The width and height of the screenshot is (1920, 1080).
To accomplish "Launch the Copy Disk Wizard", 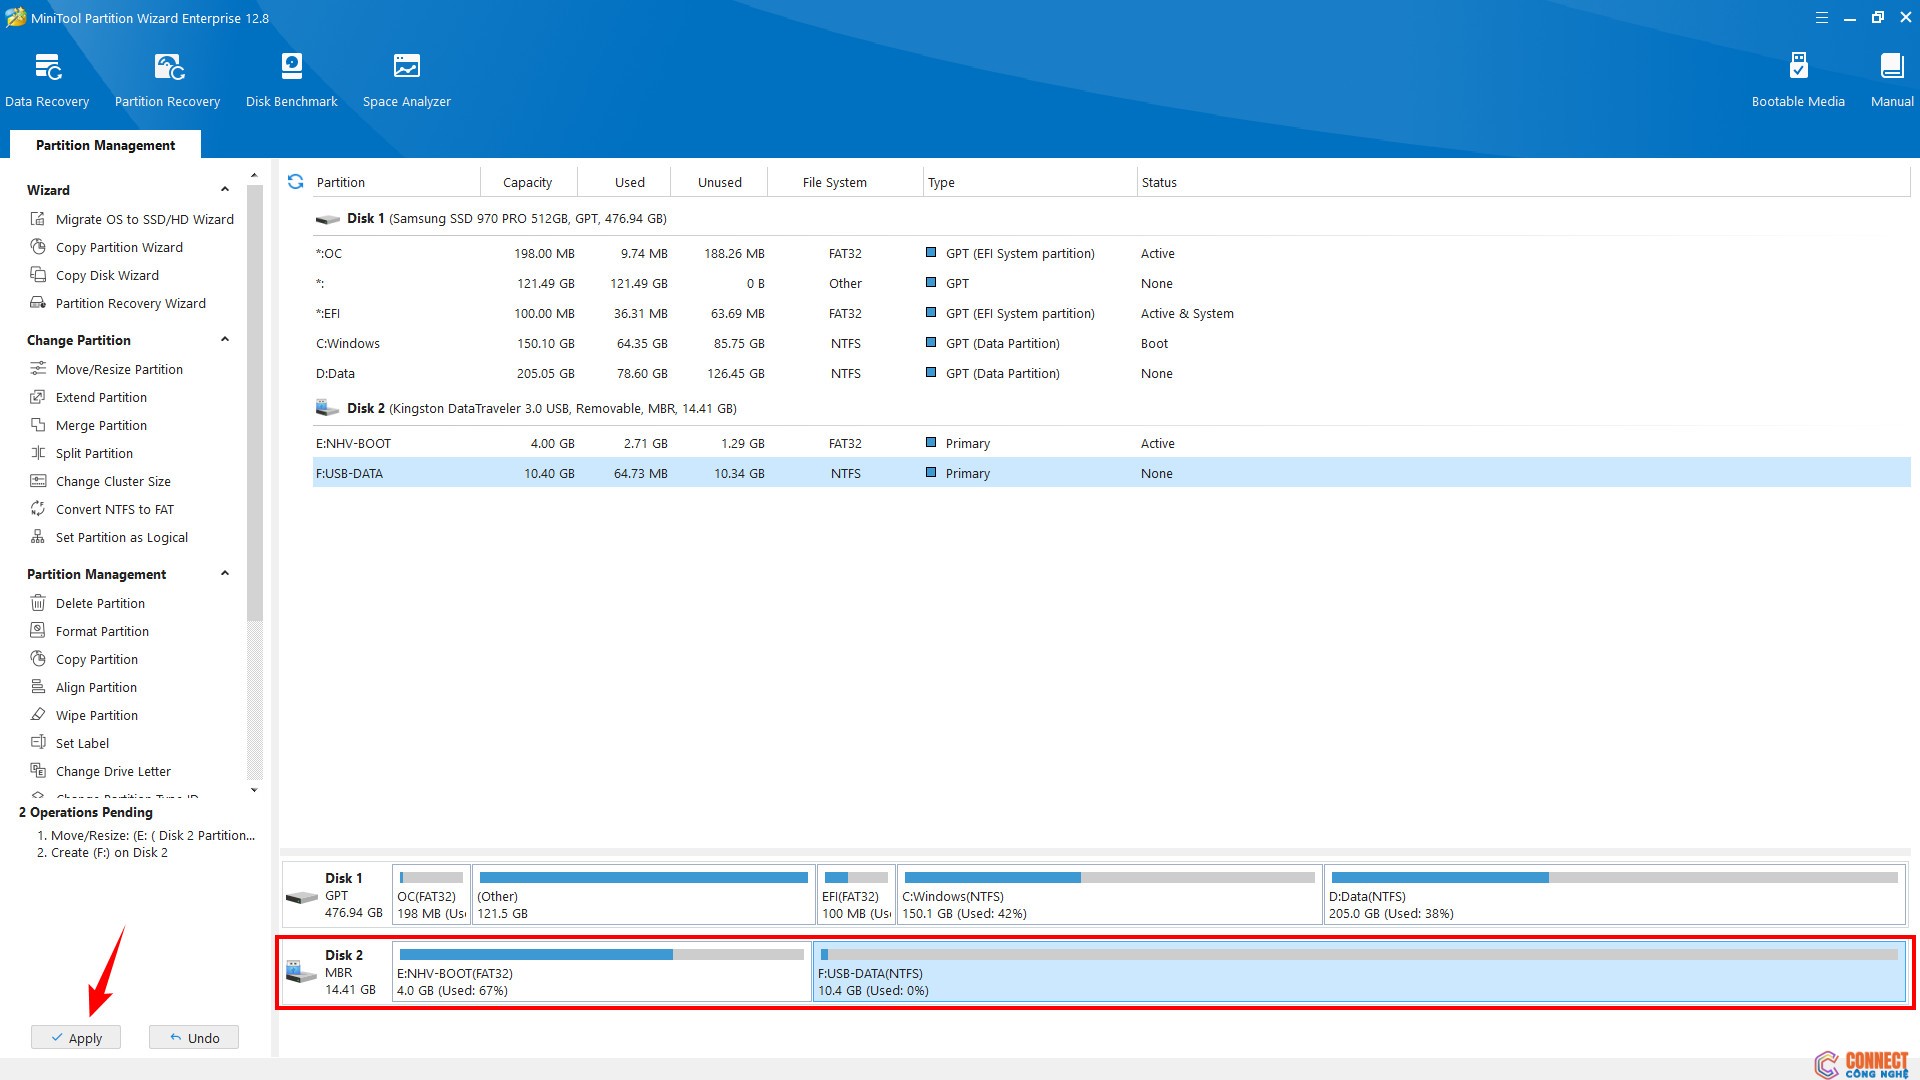I will [96, 275].
